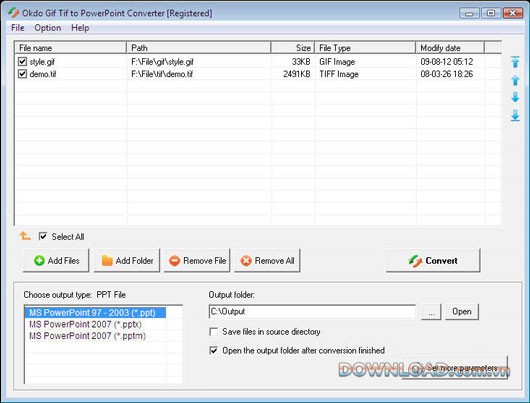Image resolution: width=530 pixels, height=403 pixels.
Task: Minimize the converter window
Action: tap(469, 13)
